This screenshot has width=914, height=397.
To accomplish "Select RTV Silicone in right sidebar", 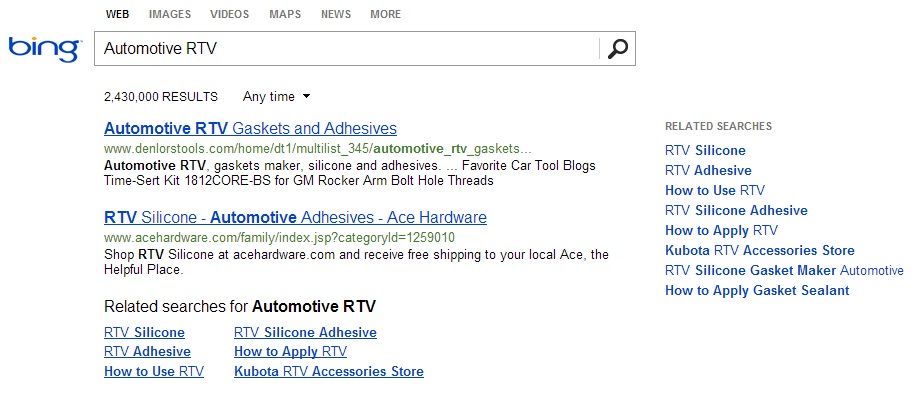I will (x=705, y=150).
